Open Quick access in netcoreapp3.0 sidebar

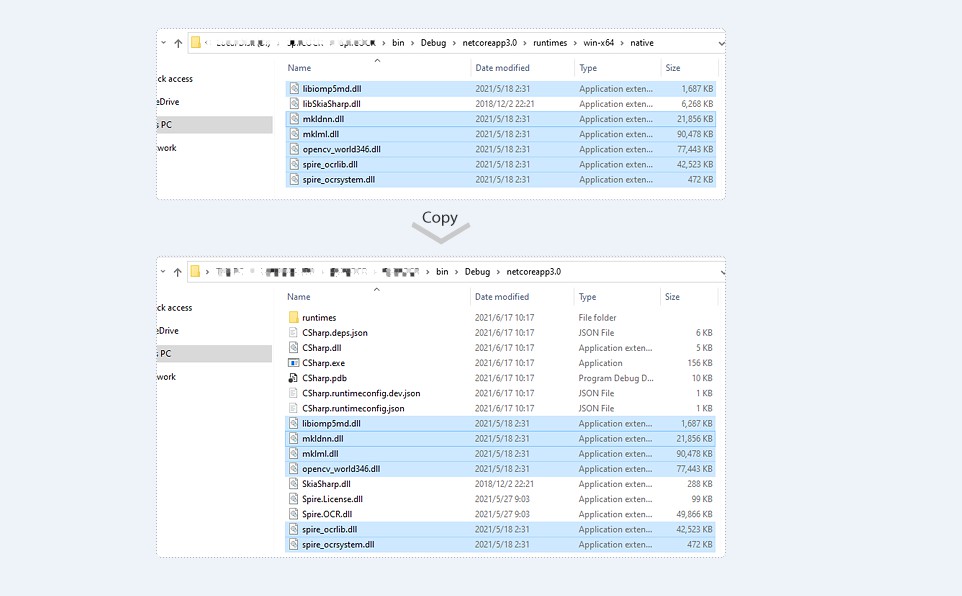174,308
